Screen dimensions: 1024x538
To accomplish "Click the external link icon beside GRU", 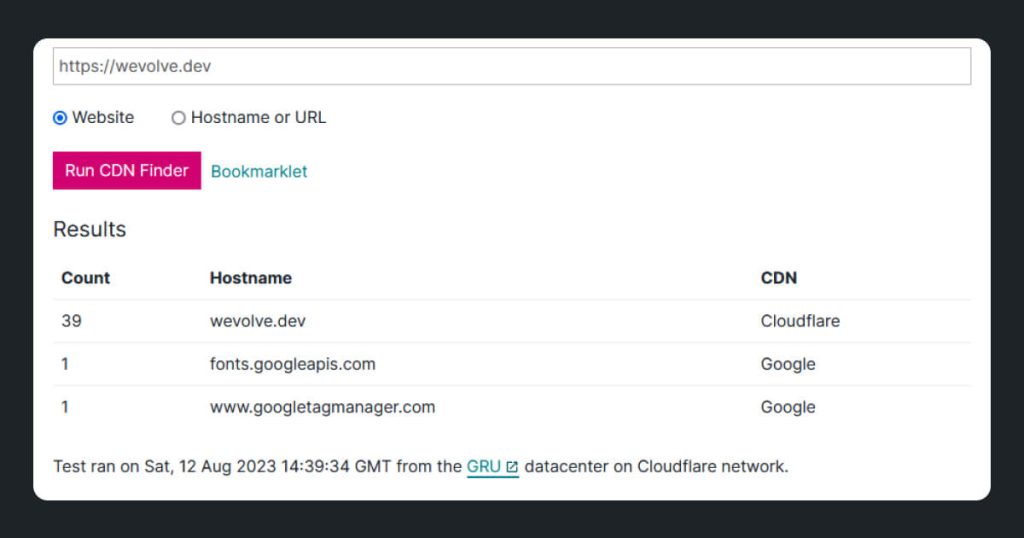I will (x=512, y=467).
